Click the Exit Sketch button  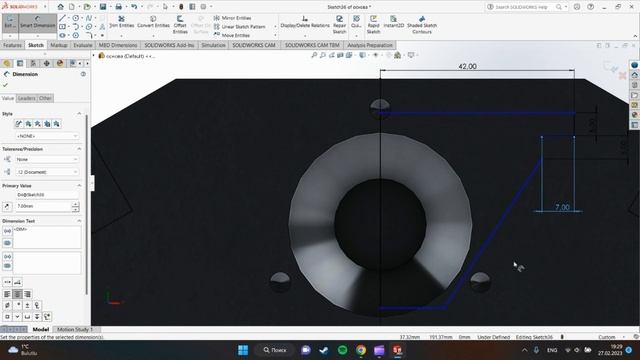[x=10, y=23]
